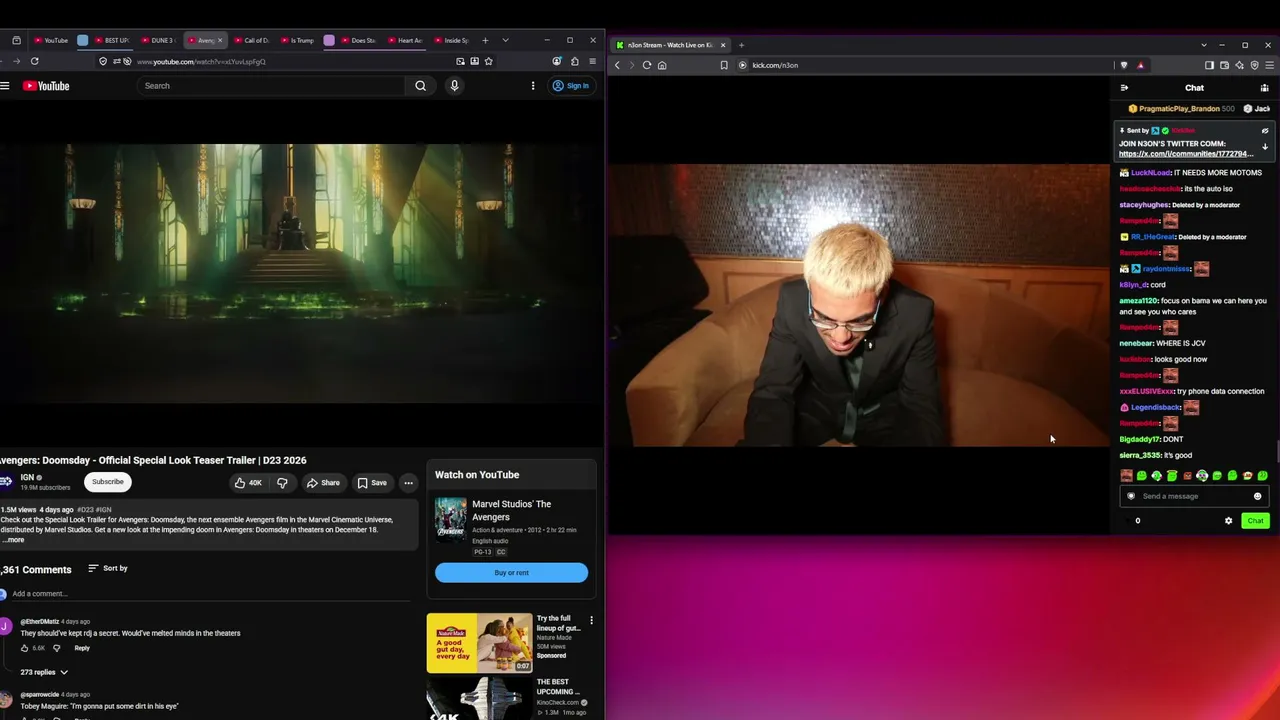Play the Avengers Doomsday trailer video
This screenshot has width=1280, height=720.
coord(300,273)
